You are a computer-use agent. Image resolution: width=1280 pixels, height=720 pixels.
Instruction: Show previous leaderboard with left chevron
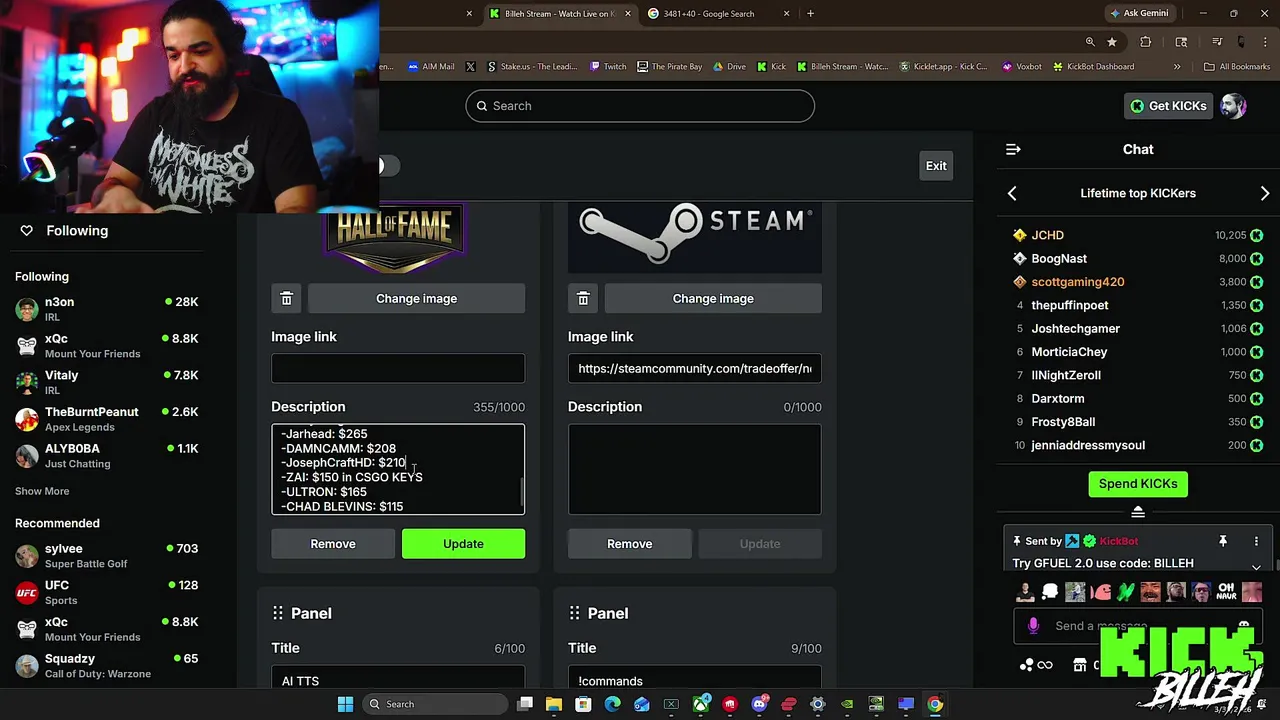pyautogui.click(x=1012, y=193)
